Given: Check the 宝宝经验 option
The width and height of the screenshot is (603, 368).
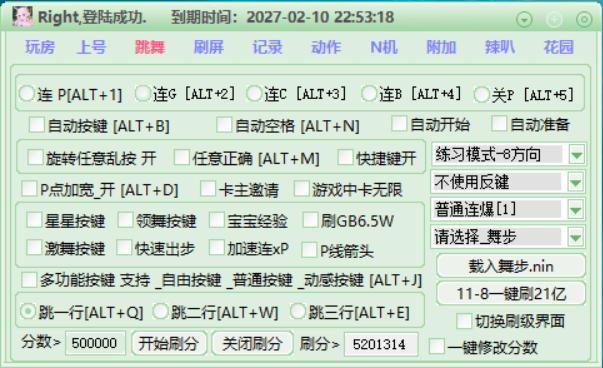Looking at the screenshot, I should tap(217, 220).
